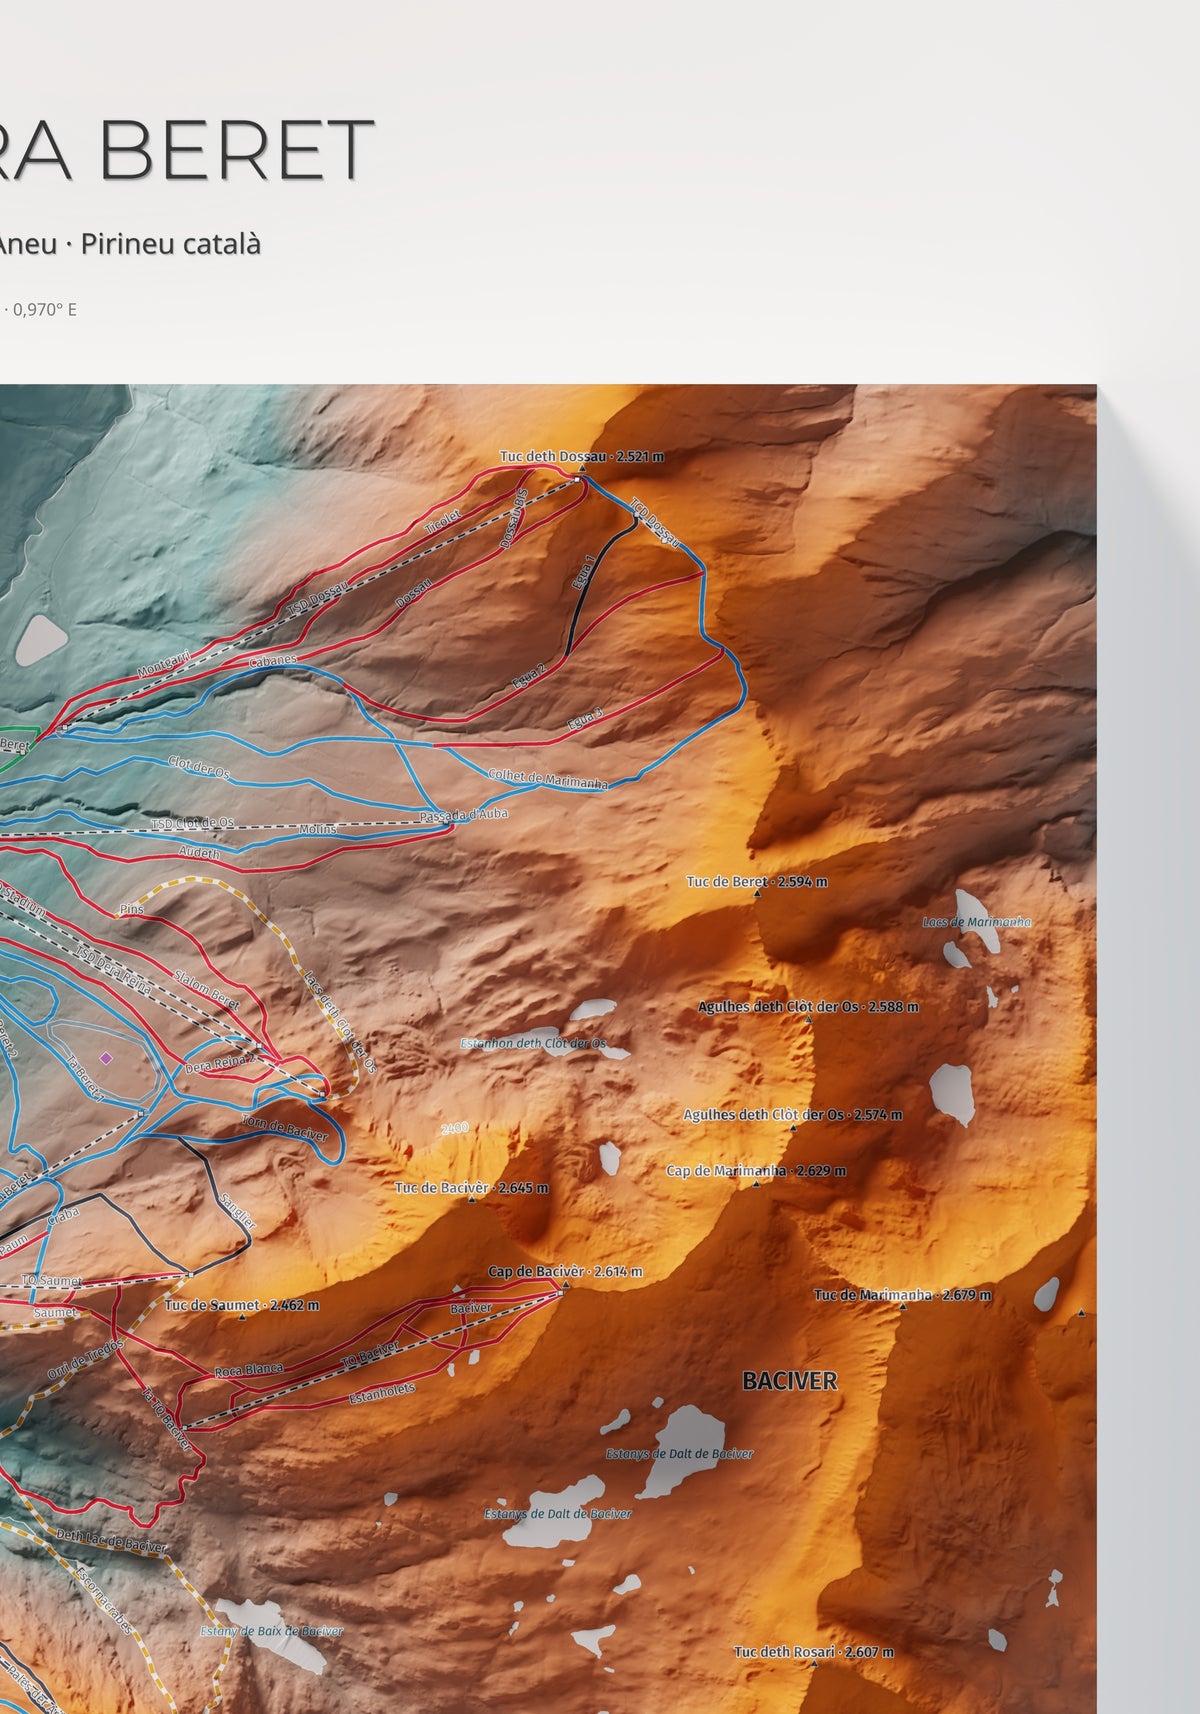Click the "Montgarri" piste label

click(163, 663)
